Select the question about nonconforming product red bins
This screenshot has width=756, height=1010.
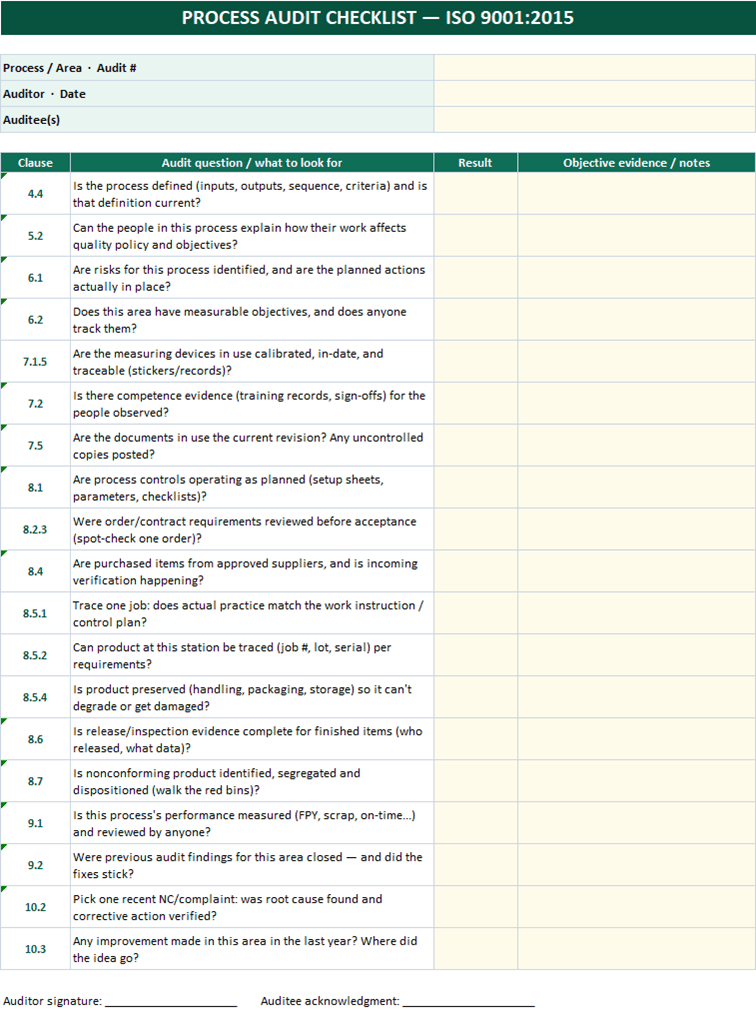pyautogui.click(x=252, y=781)
